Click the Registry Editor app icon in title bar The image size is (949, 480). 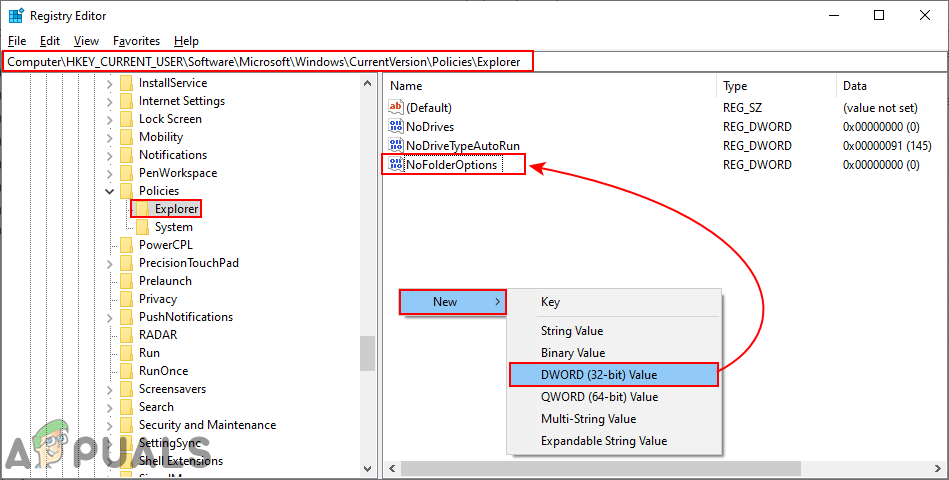pyautogui.click(x=15, y=16)
